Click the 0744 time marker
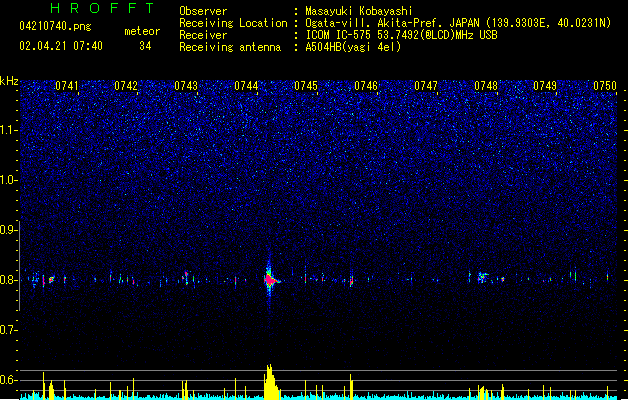This screenshot has height=400, width=629. 246,86
